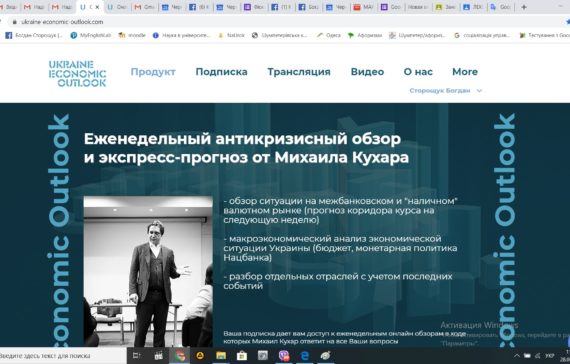Open the MyEnglishLab bookmark
570x364 pixels.
click(x=91, y=35)
